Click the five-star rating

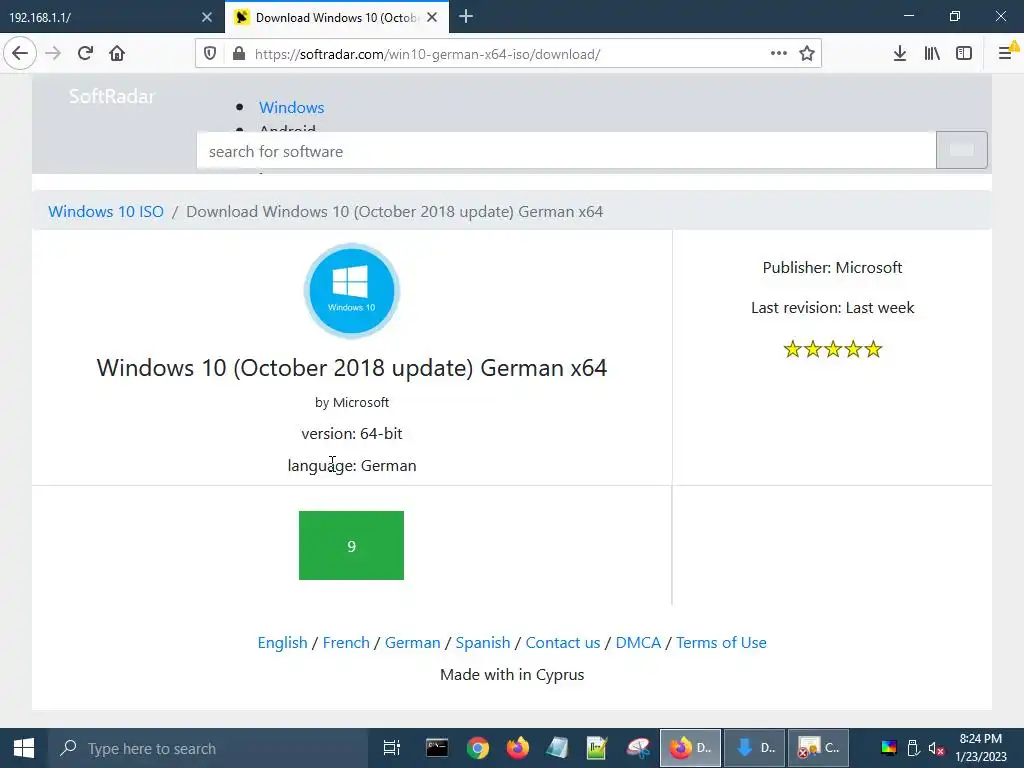833,349
